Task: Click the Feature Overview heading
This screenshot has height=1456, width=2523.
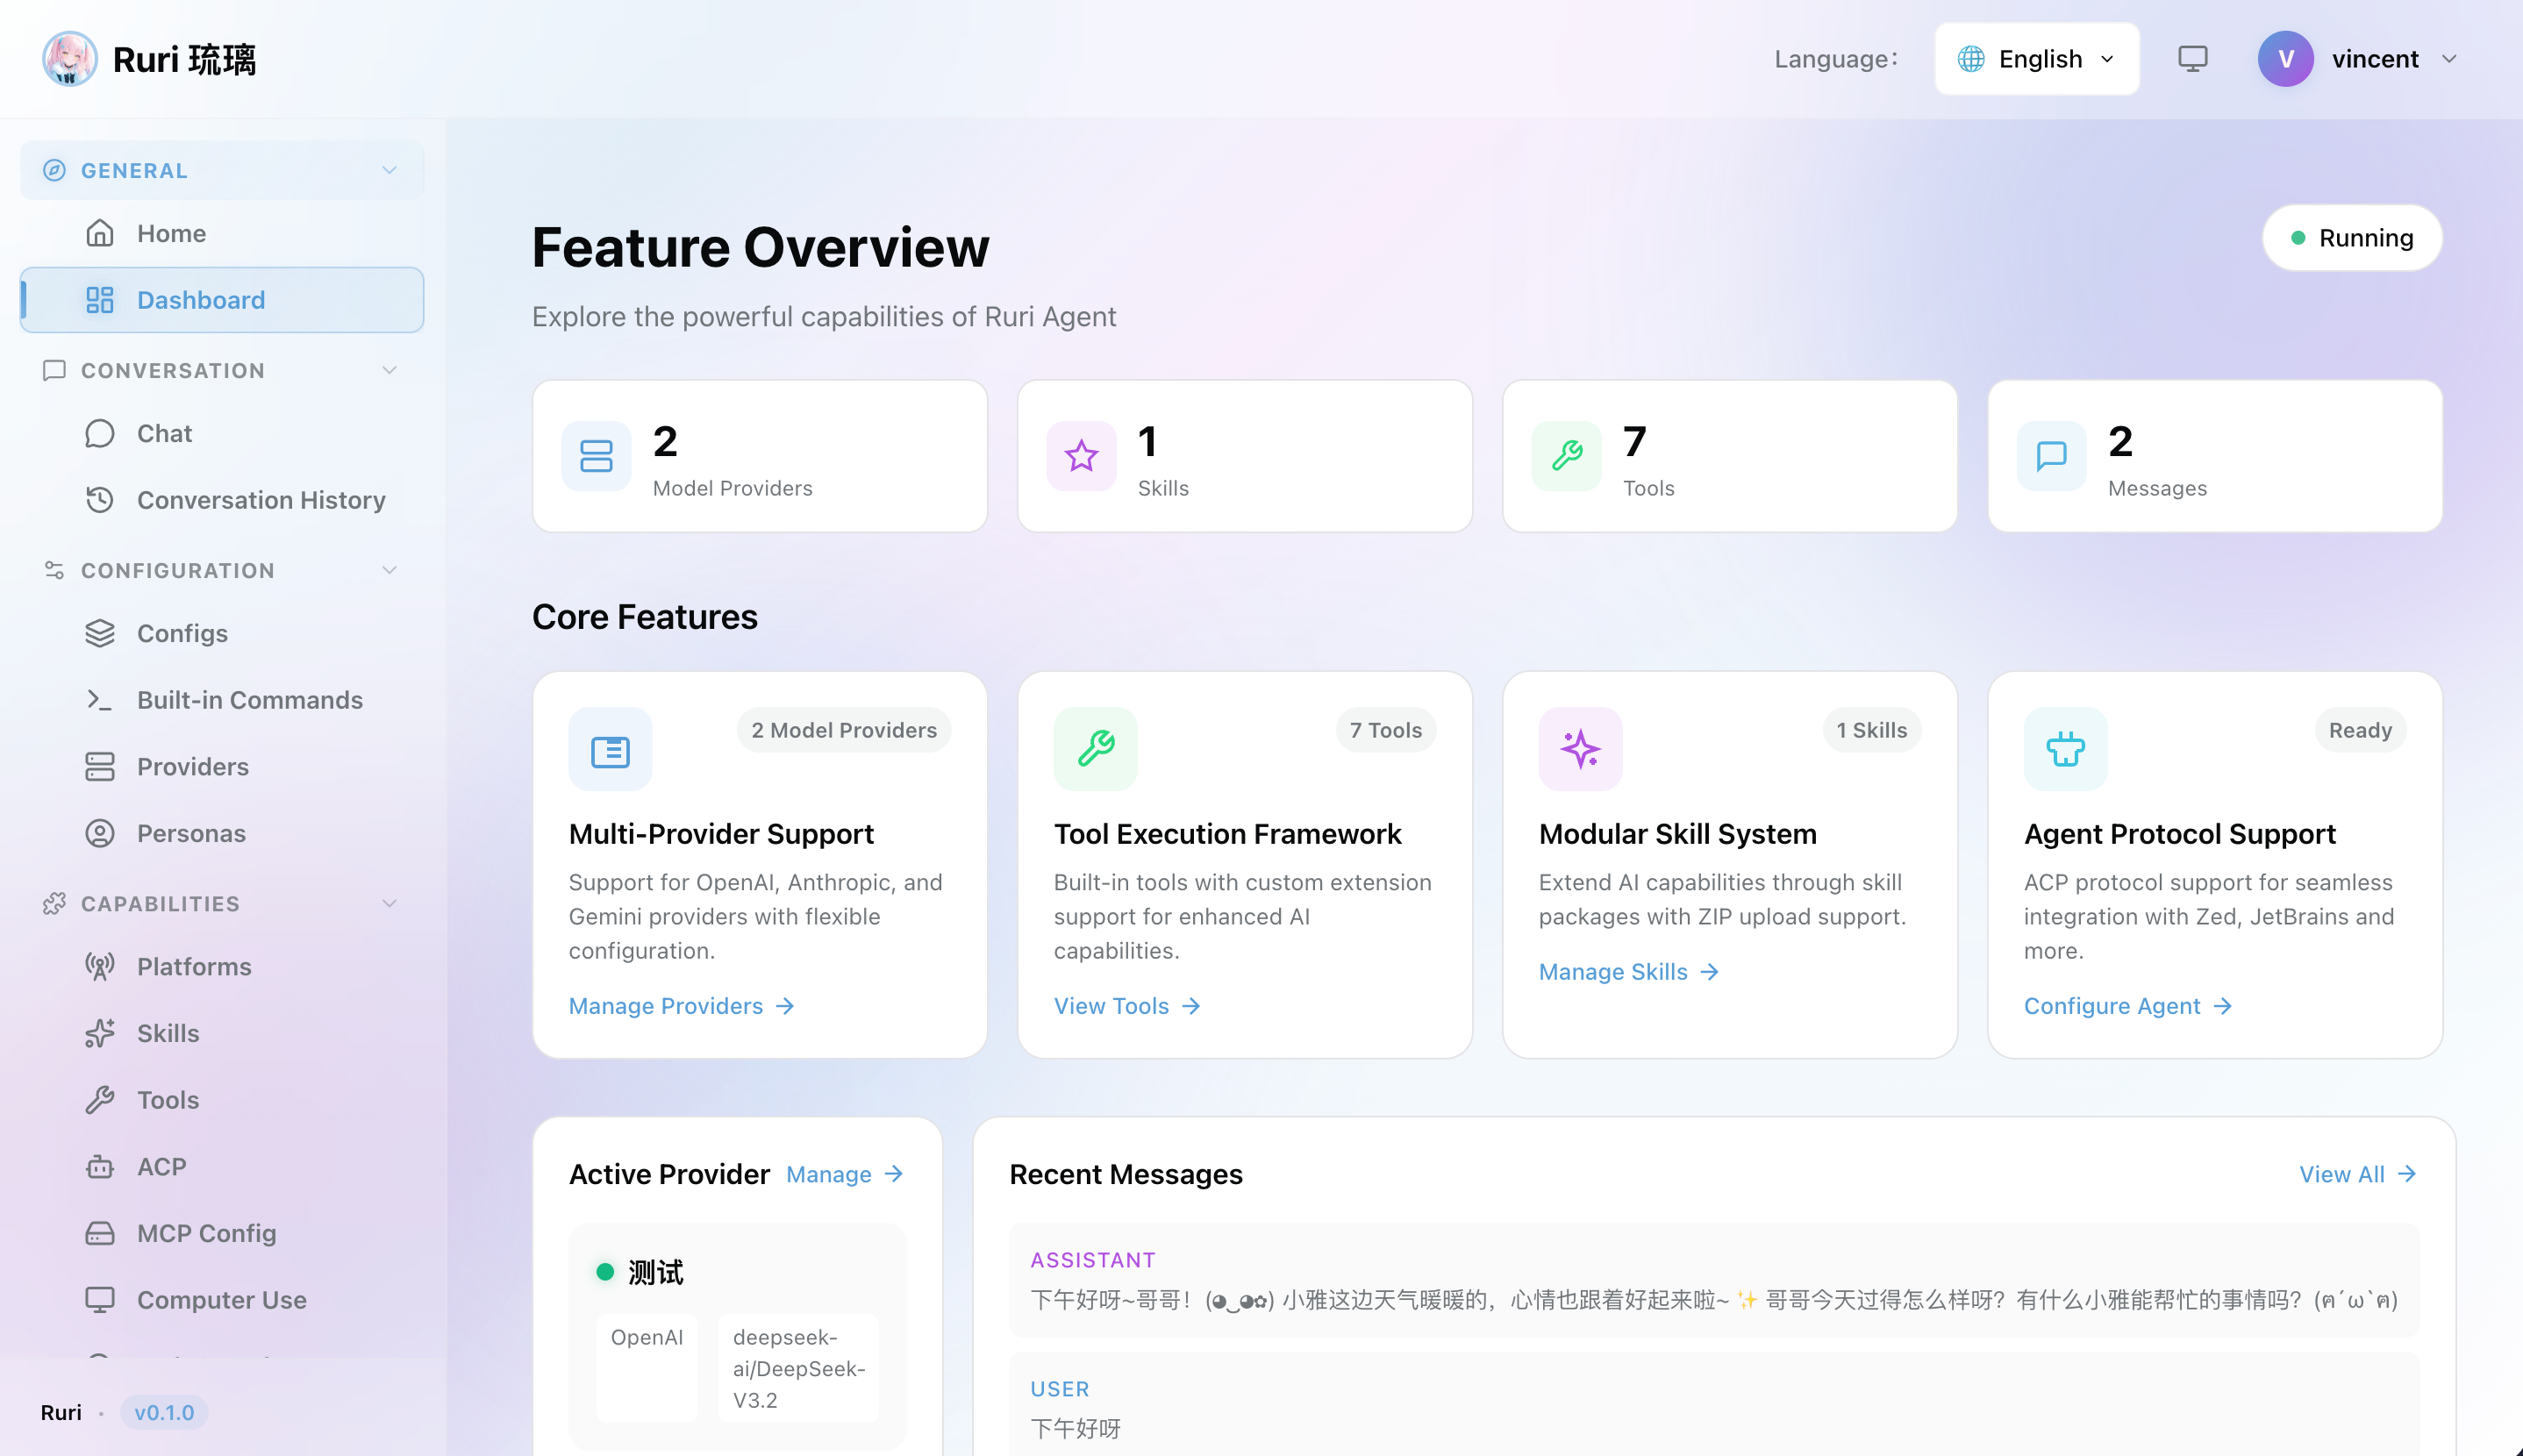Action: [760, 247]
